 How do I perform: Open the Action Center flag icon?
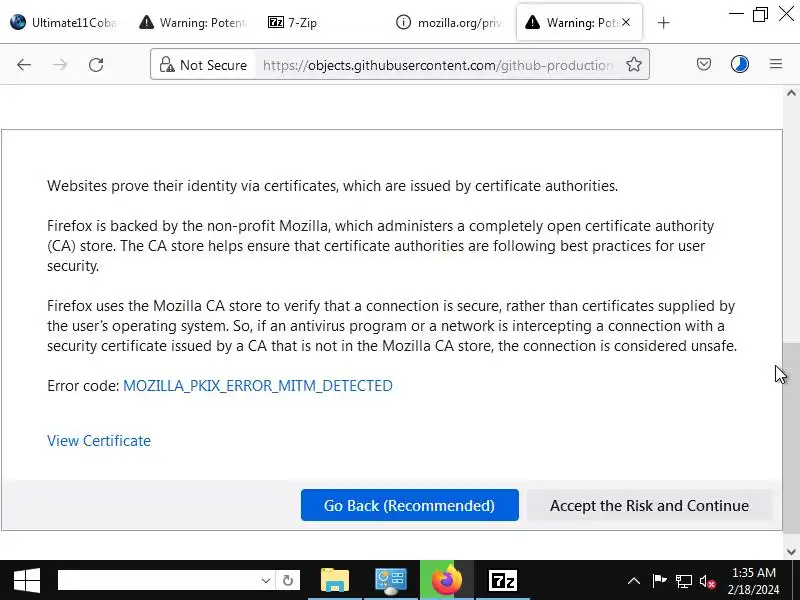tap(659, 581)
